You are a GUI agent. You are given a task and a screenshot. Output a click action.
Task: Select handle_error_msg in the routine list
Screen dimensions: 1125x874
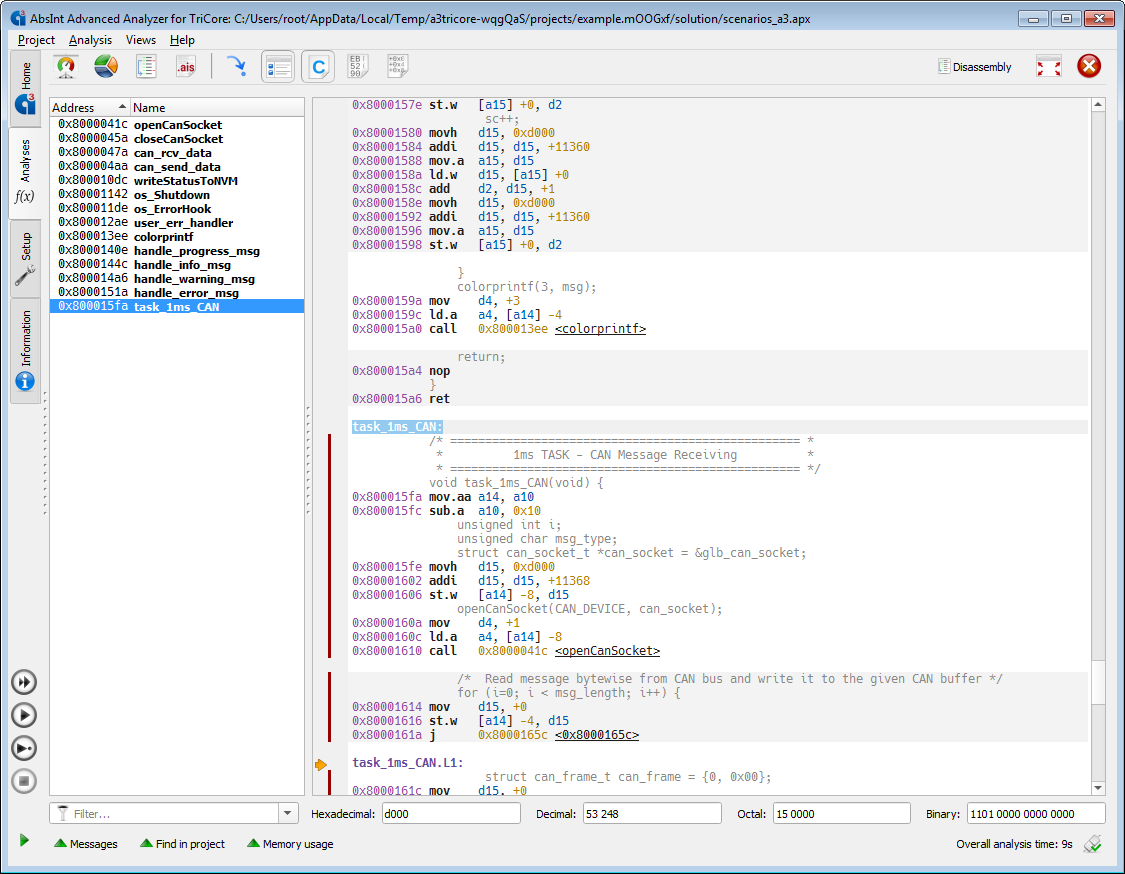(x=177, y=293)
